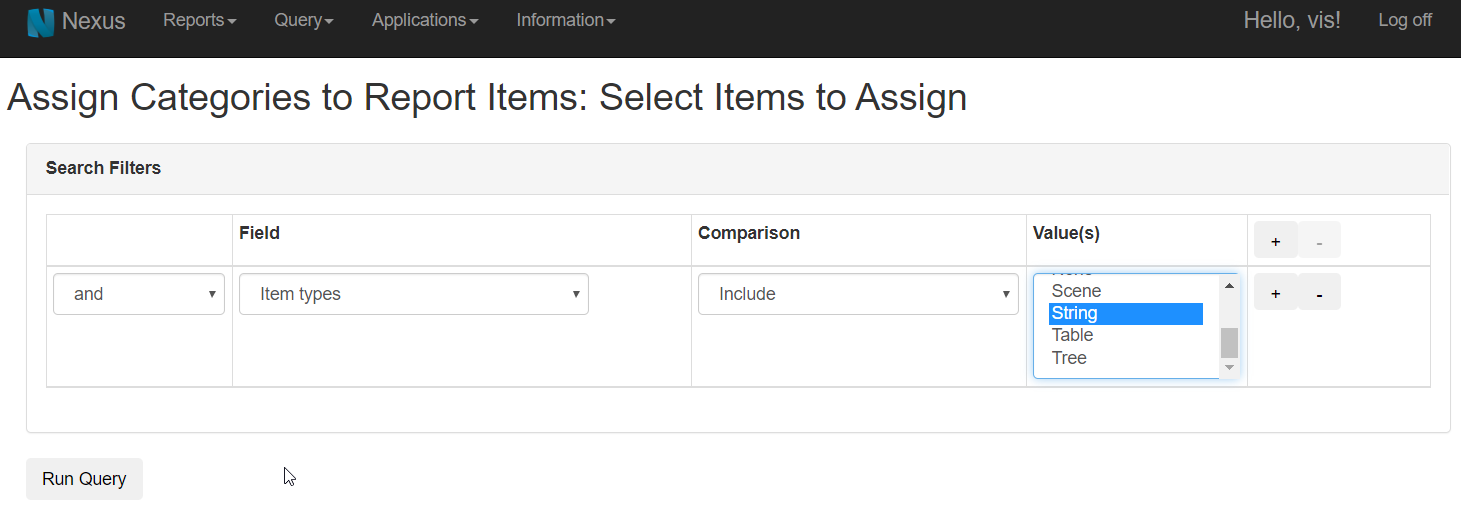1461x514 pixels.
Task: Open the Query menu
Action: pos(303,20)
